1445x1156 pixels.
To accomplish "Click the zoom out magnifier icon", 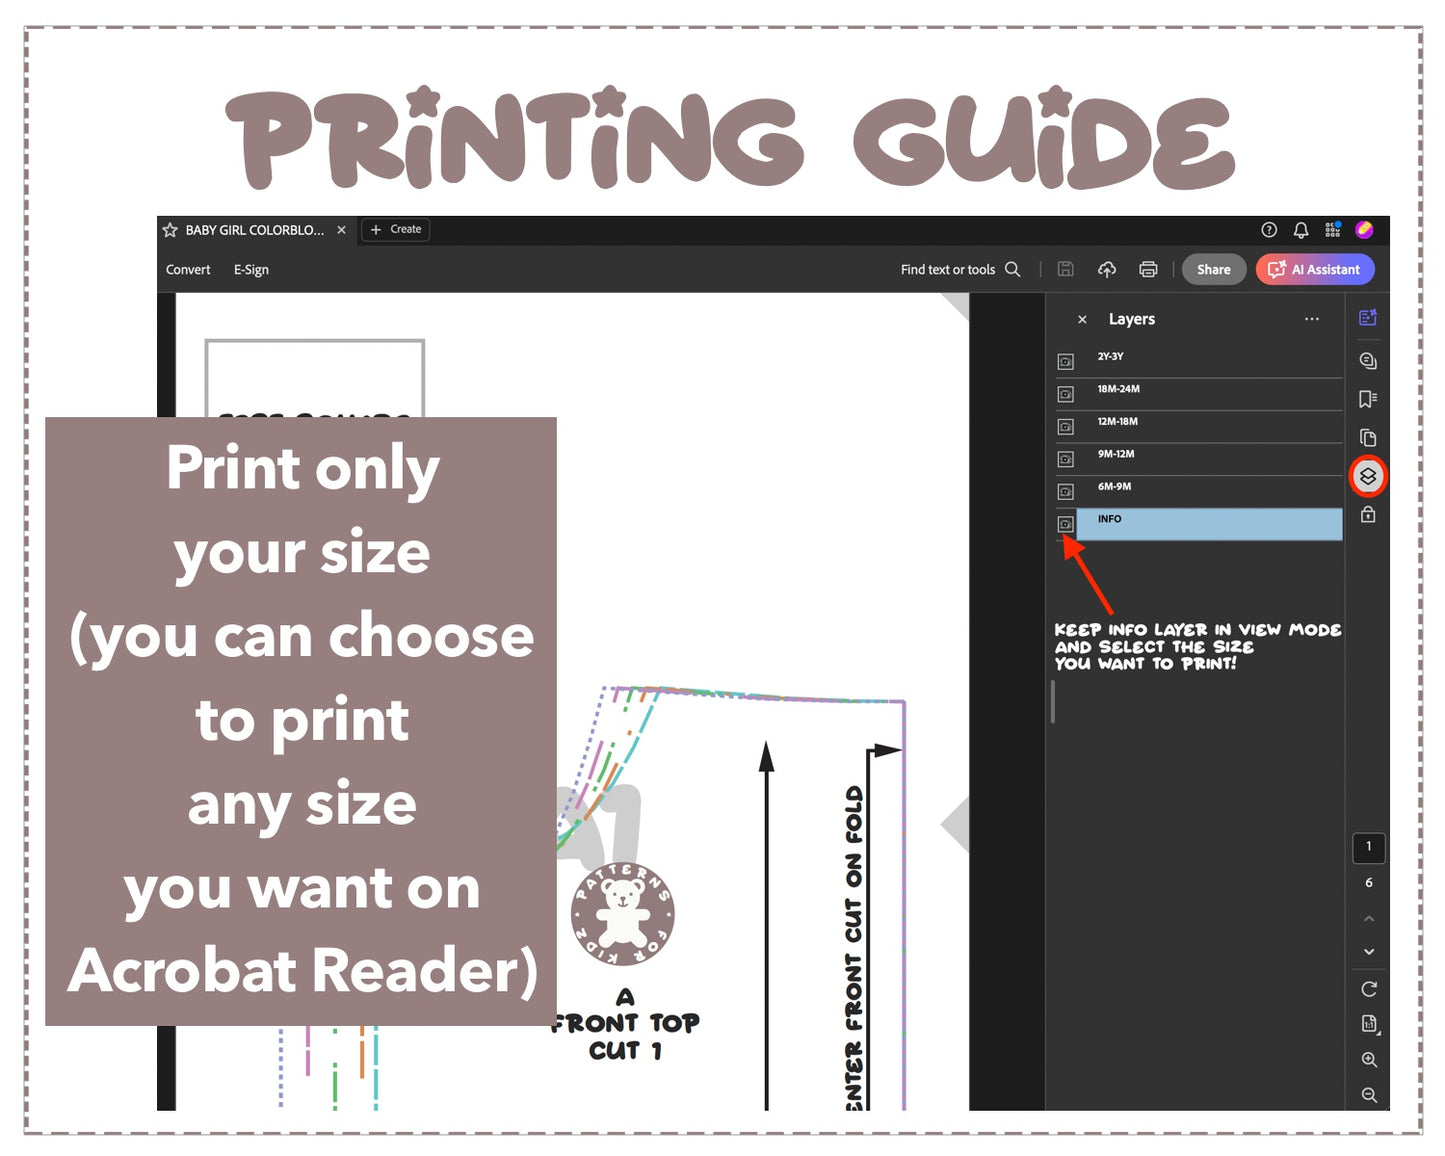I will point(1369,1095).
